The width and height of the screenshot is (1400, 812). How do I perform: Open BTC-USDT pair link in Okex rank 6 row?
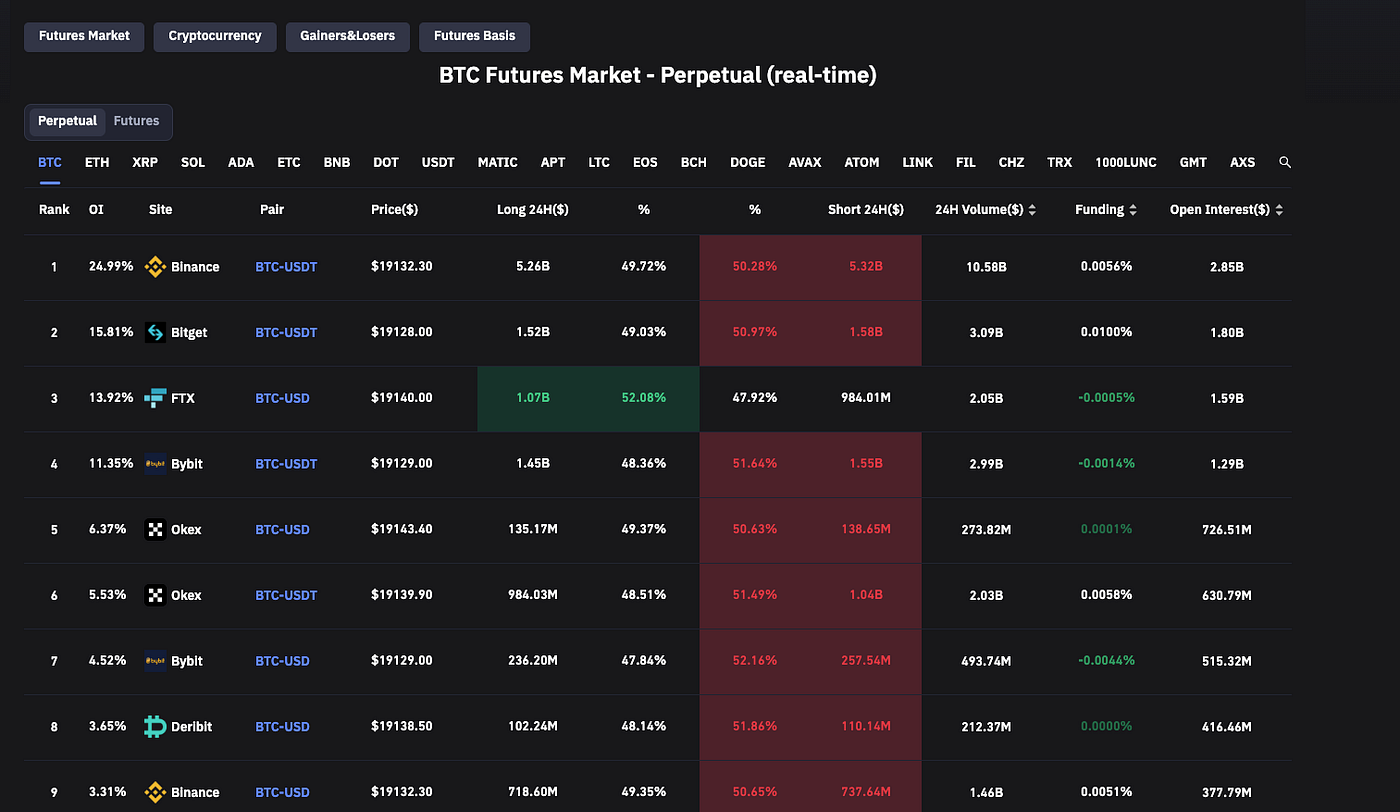(286, 595)
